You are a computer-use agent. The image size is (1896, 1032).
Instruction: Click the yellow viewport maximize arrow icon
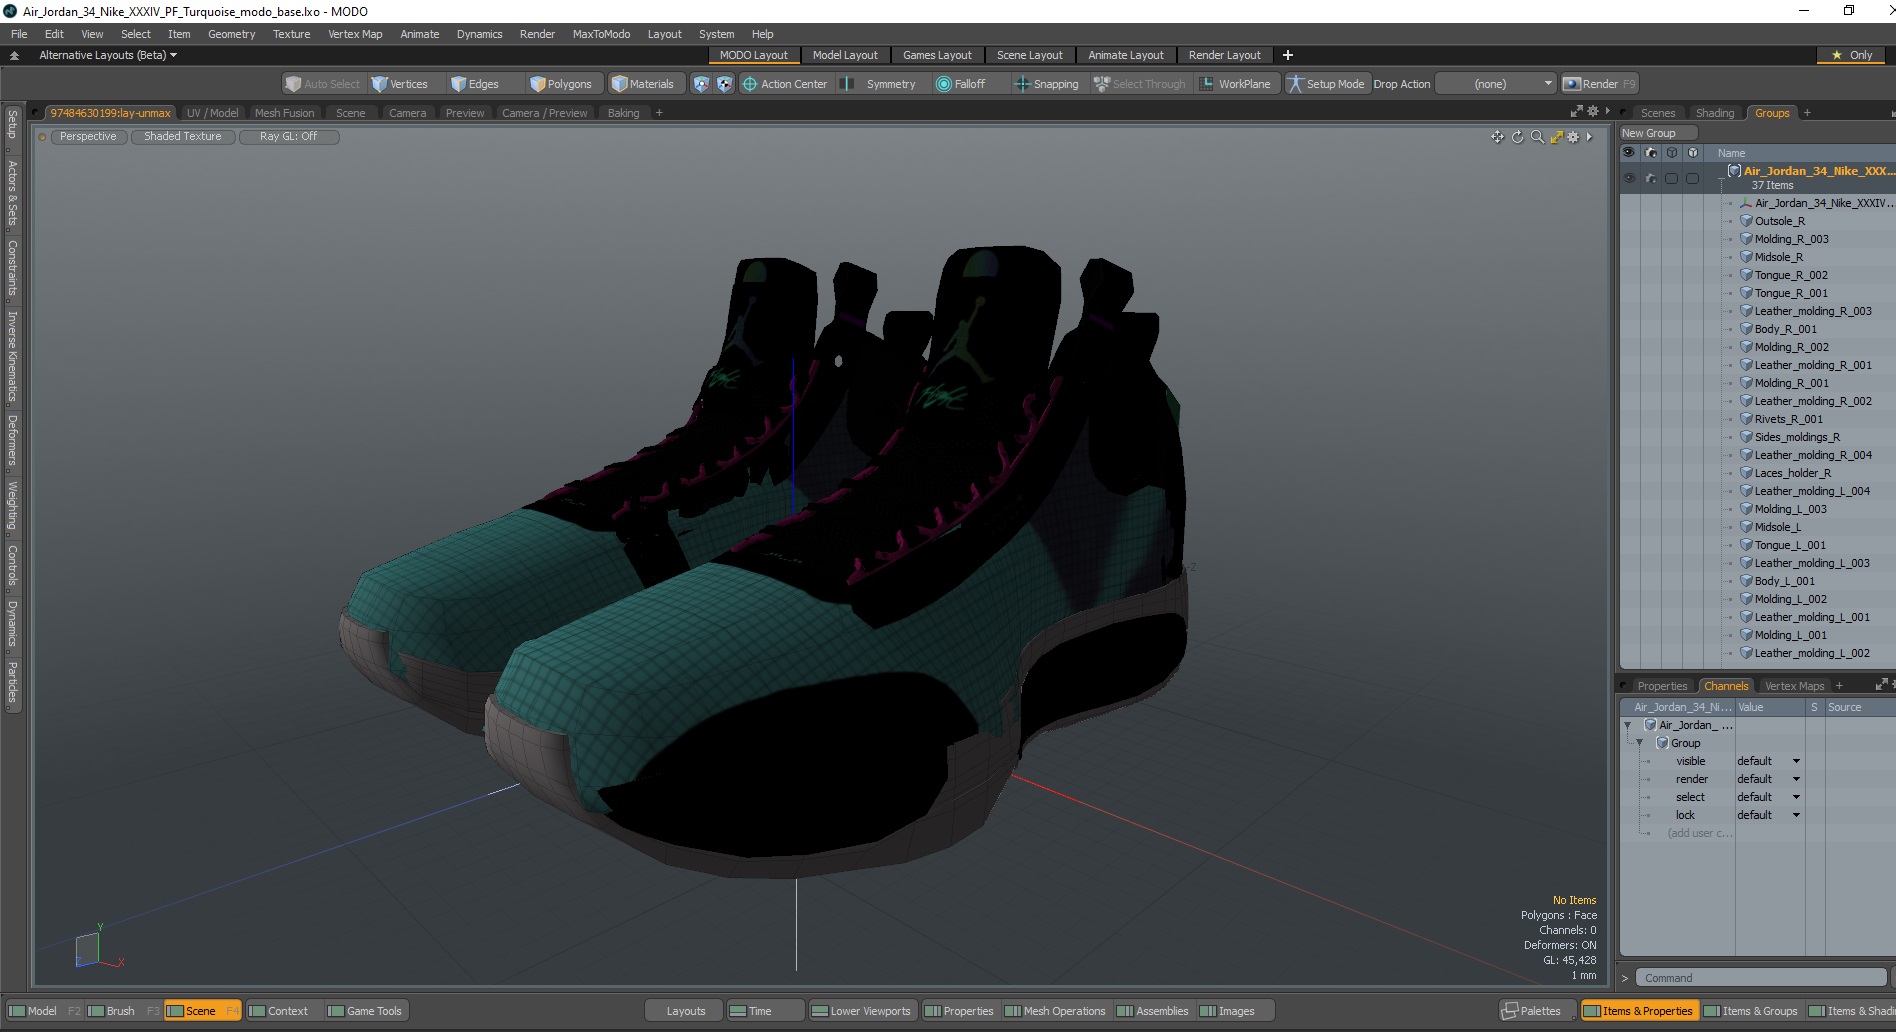[x=1556, y=137]
